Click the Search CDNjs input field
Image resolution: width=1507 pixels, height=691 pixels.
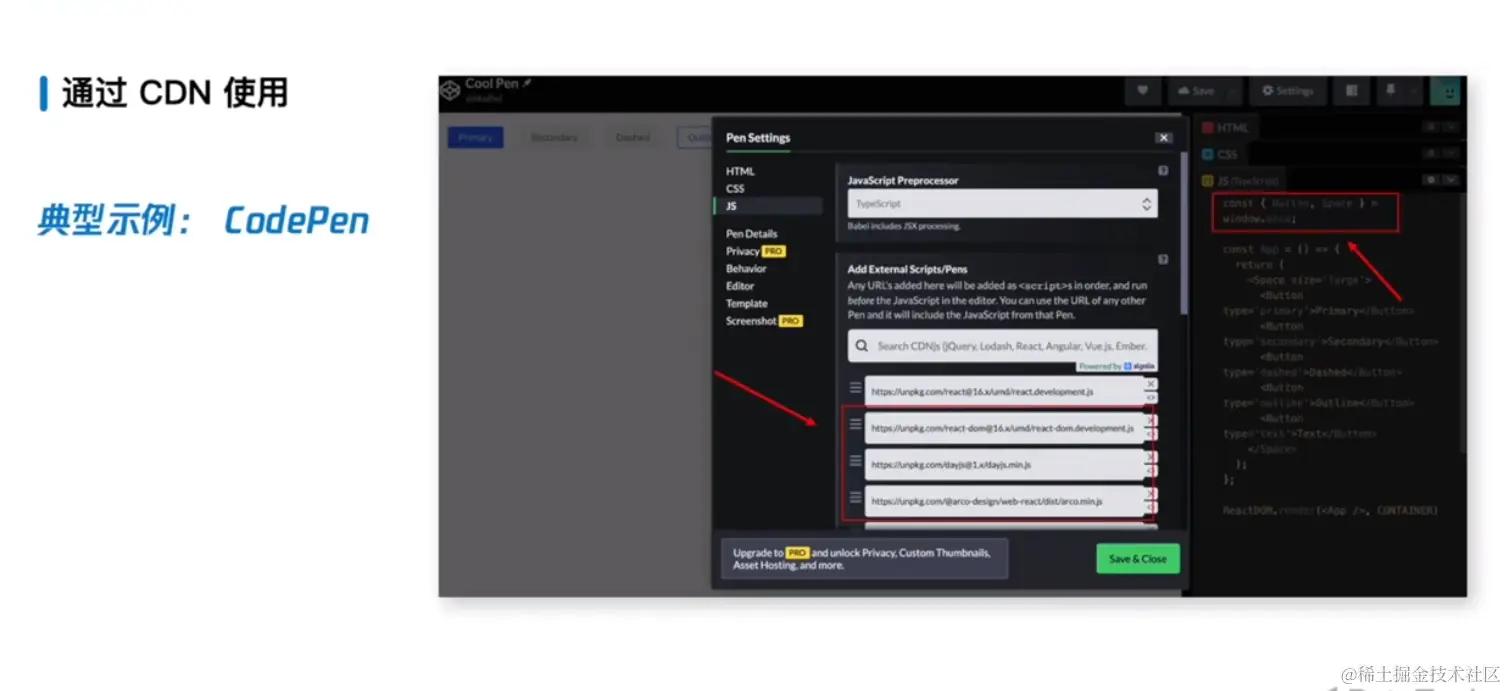click(x=1002, y=346)
